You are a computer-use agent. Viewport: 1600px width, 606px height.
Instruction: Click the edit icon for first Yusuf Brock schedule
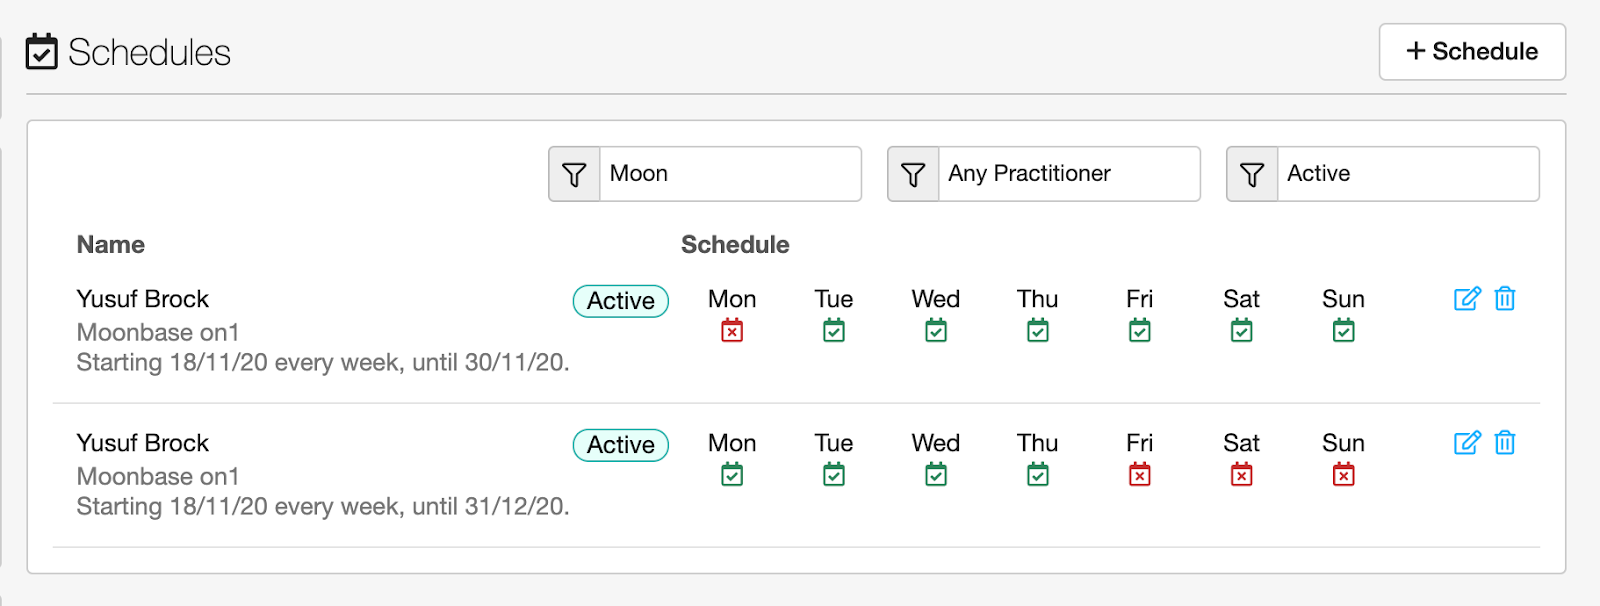pos(1466,299)
